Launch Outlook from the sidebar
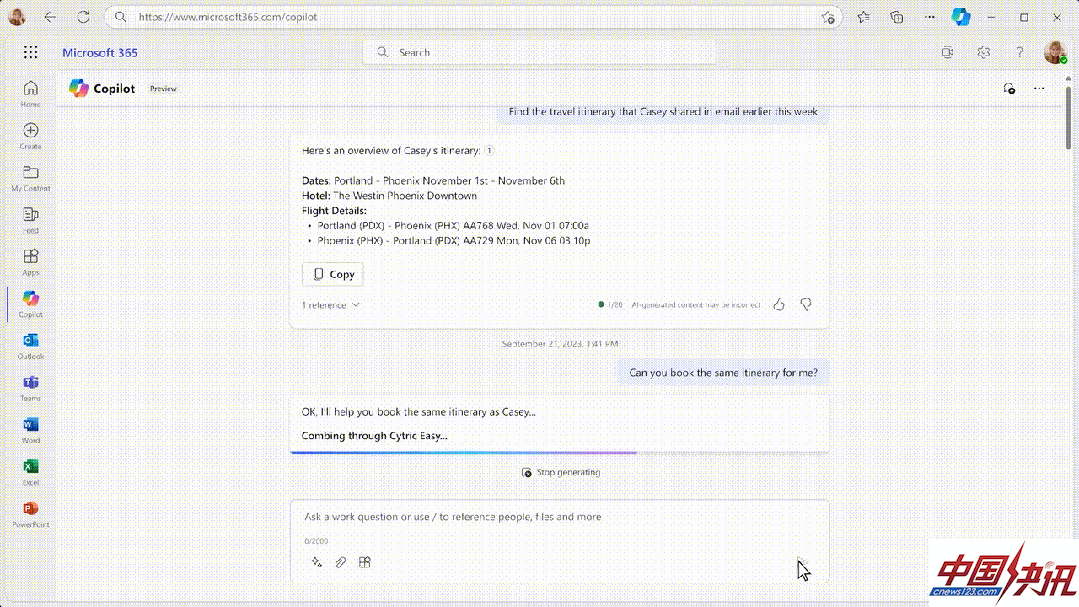The width and height of the screenshot is (1079, 607). 30,345
